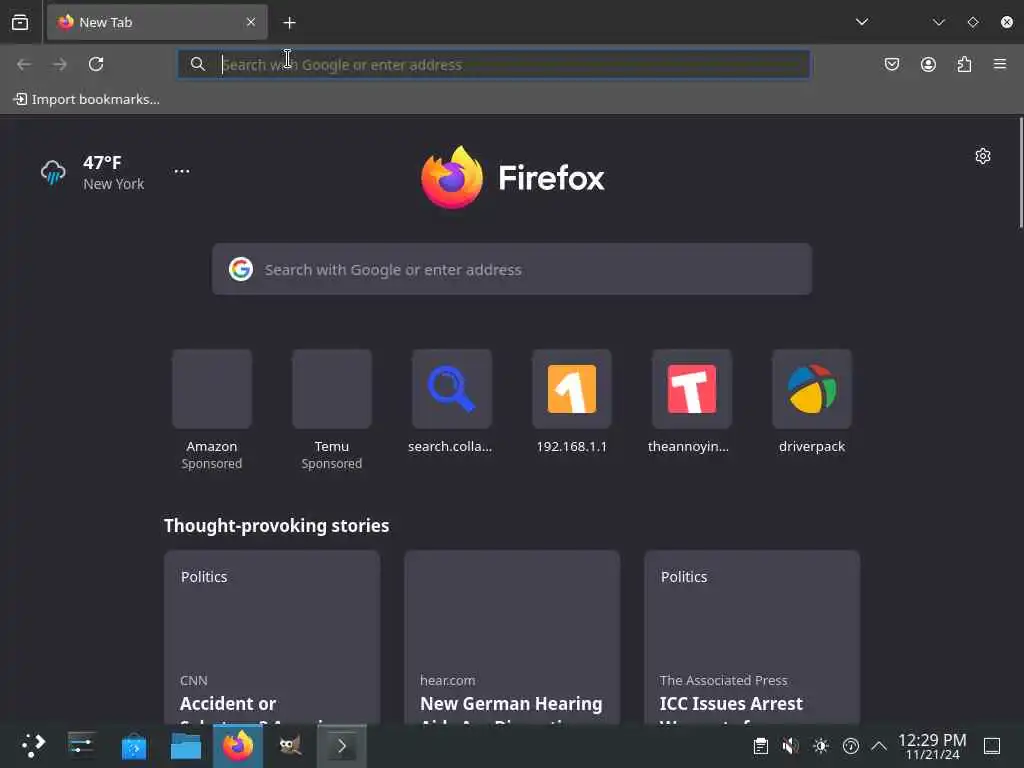Viewport: 1024px width, 768px height.
Task: Open brightness tray icon
Action: point(821,746)
